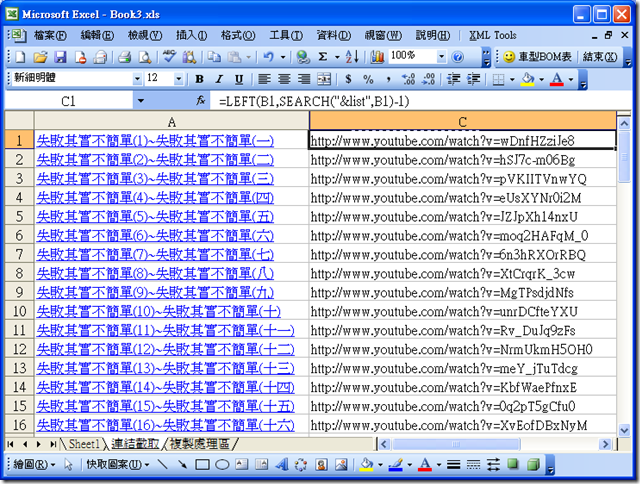Select the Rectangle drawing tool
The width and height of the screenshot is (640, 484).
(202, 464)
